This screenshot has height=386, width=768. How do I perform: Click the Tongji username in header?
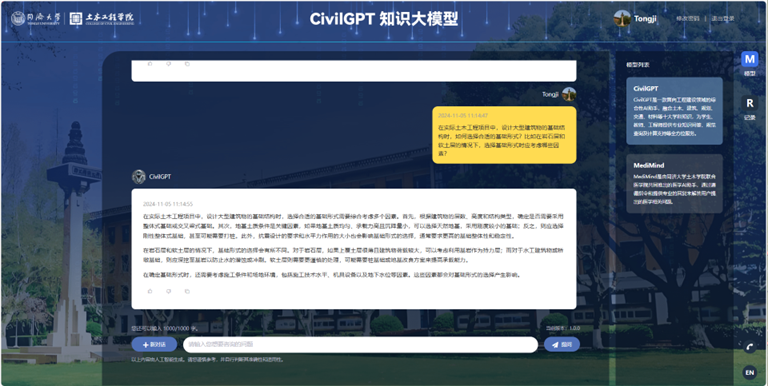[645, 19]
